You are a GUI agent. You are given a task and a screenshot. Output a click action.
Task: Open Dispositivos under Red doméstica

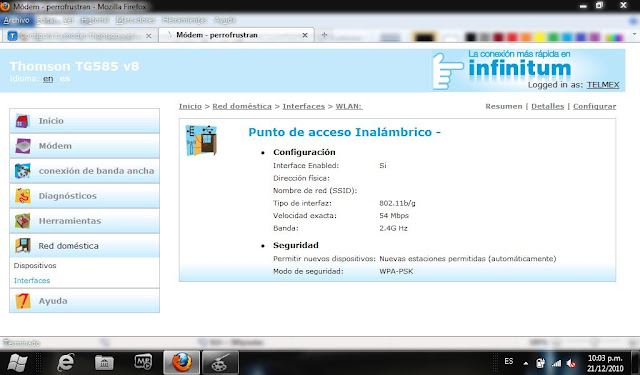coord(35,266)
